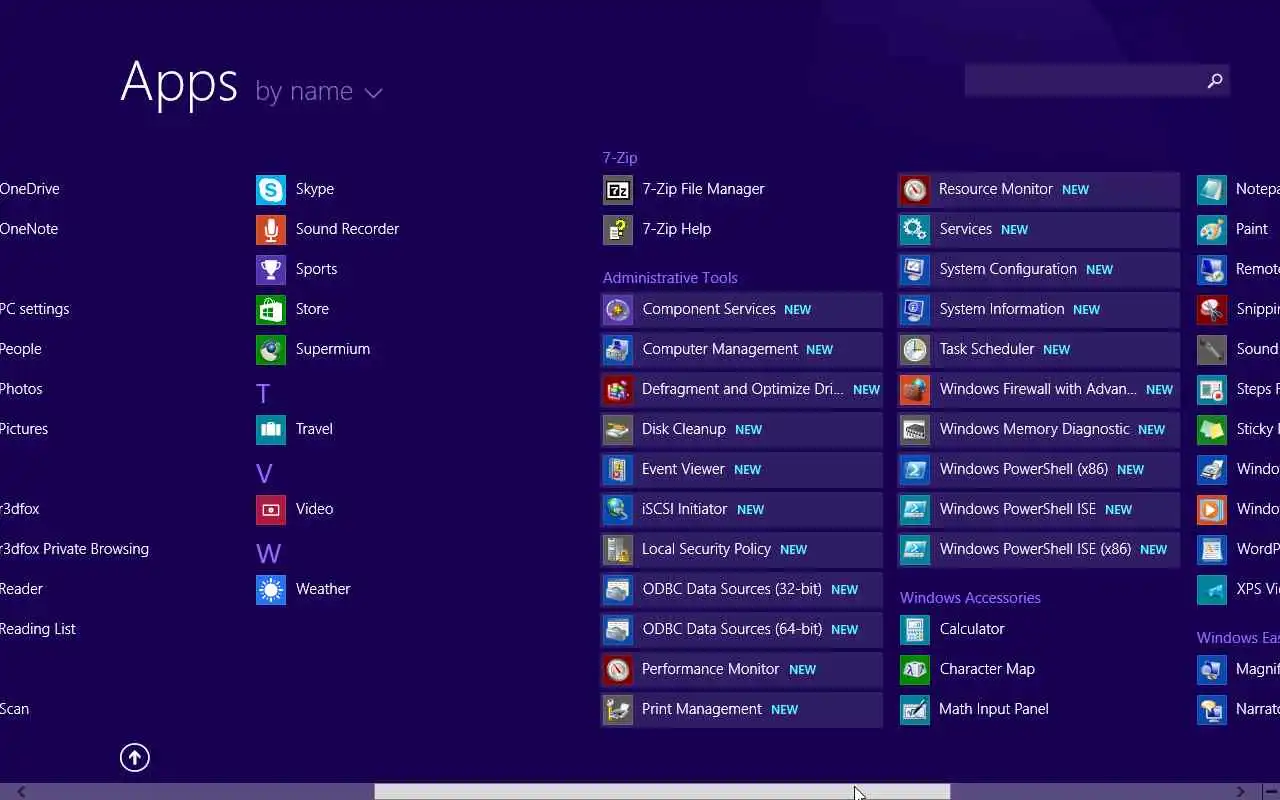Open the Reader app entry
The height and width of the screenshot is (800, 1280).
tap(21, 589)
